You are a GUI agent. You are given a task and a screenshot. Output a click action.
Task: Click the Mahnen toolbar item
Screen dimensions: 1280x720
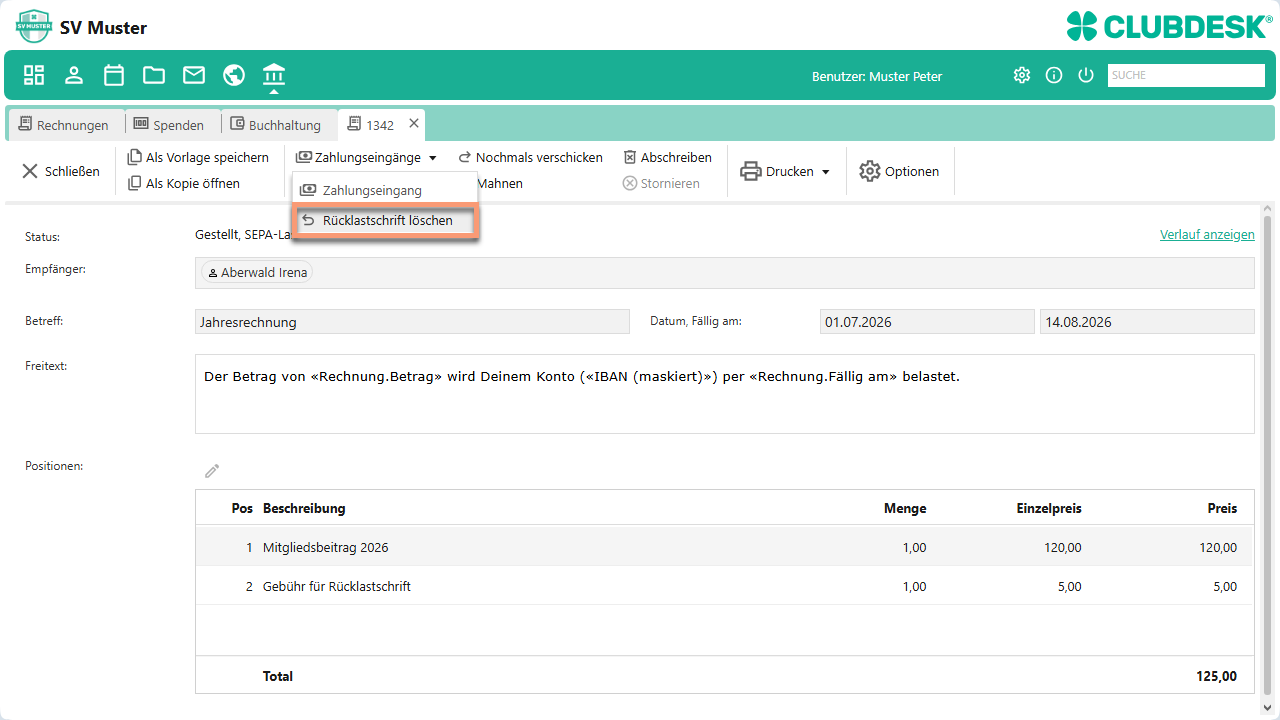[x=500, y=183]
